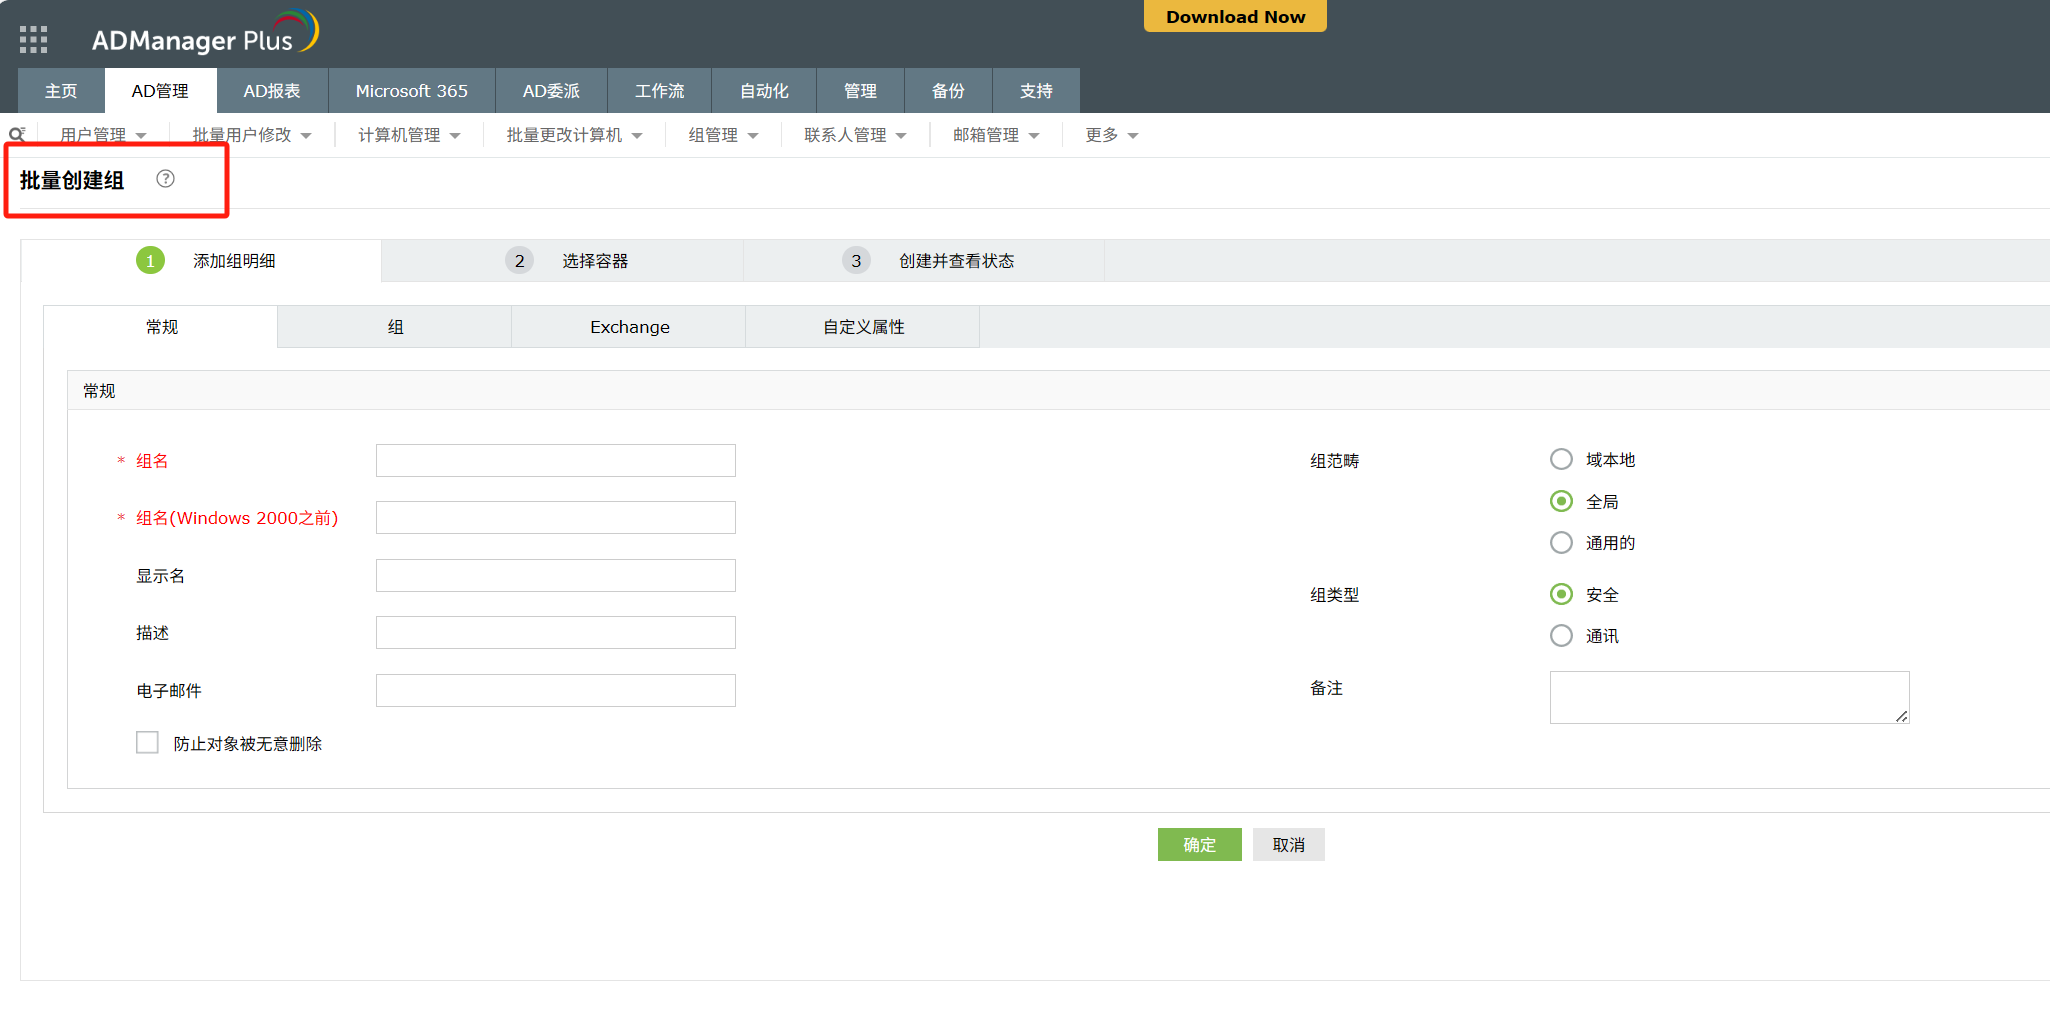Viewport: 2050px width, 1018px height.
Task: Choose the 通用的 group scope option
Action: (x=1560, y=543)
